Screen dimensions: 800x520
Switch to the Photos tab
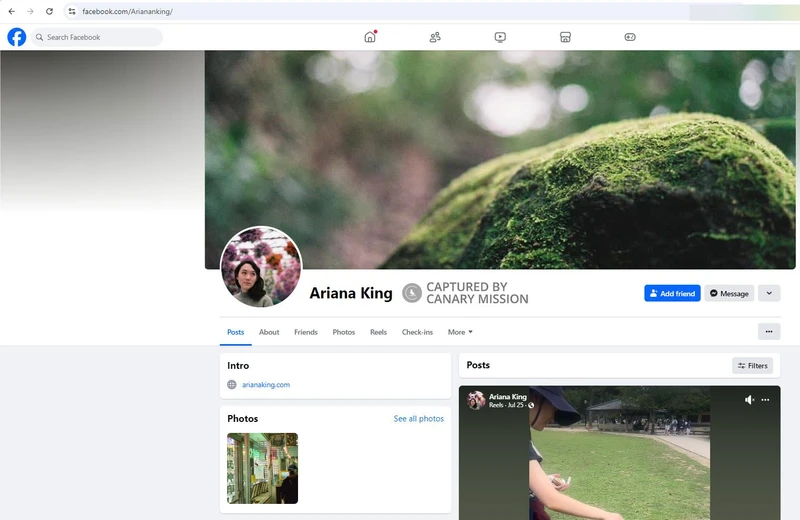click(344, 332)
